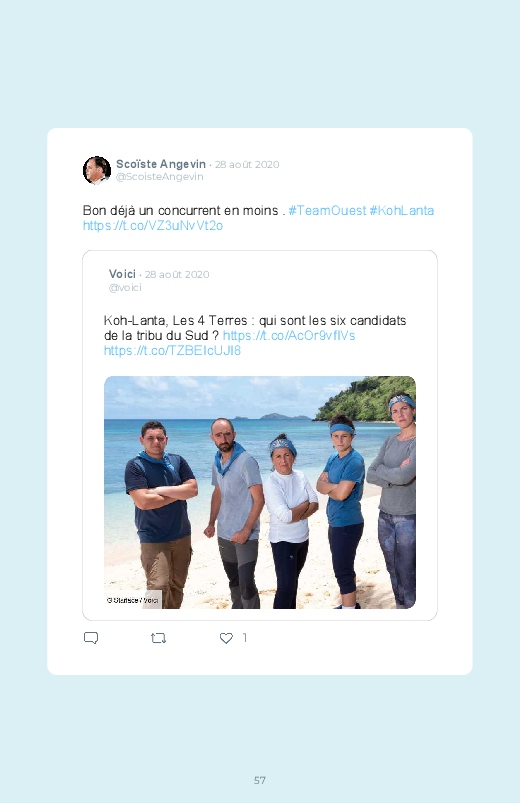This screenshot has width=520, height=803.
Task: Like the tweet with heart icon
Action: pyautogui.click(x=226, y=638)
